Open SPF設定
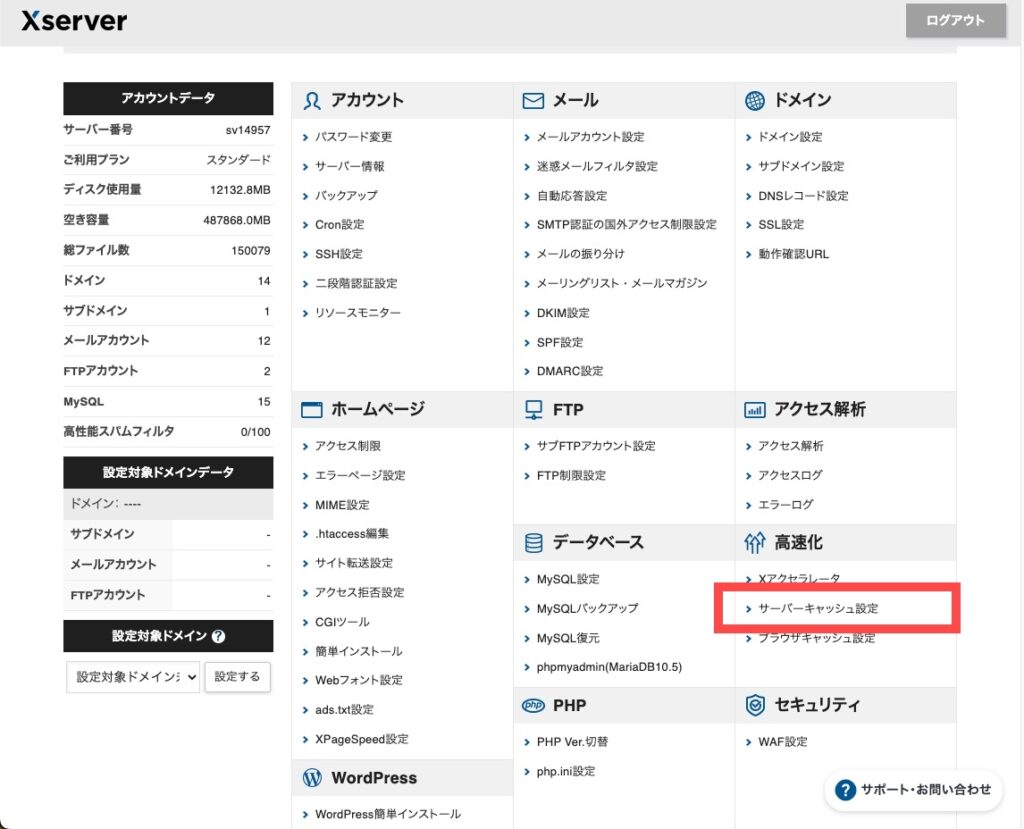 560,342
